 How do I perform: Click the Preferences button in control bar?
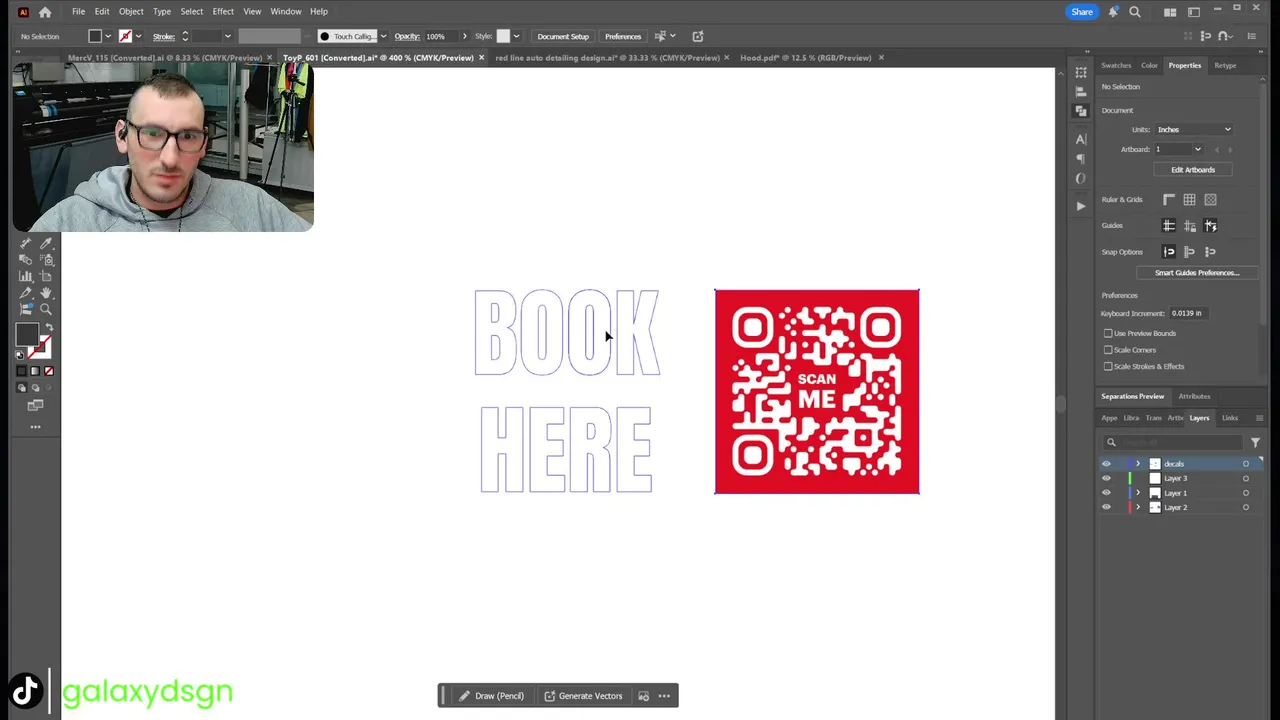(623, 36)
